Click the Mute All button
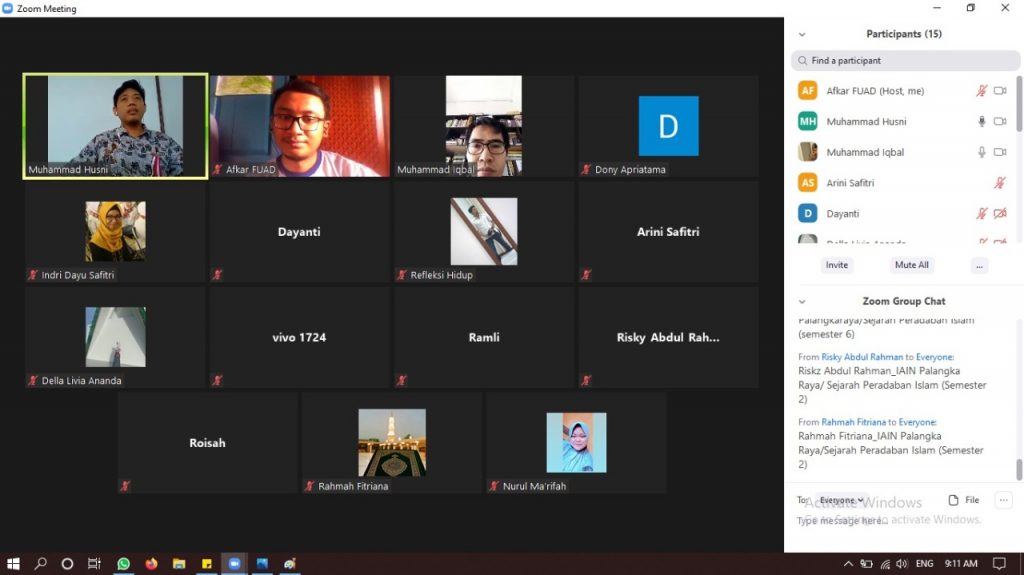1024x575 pixels. 912,265
